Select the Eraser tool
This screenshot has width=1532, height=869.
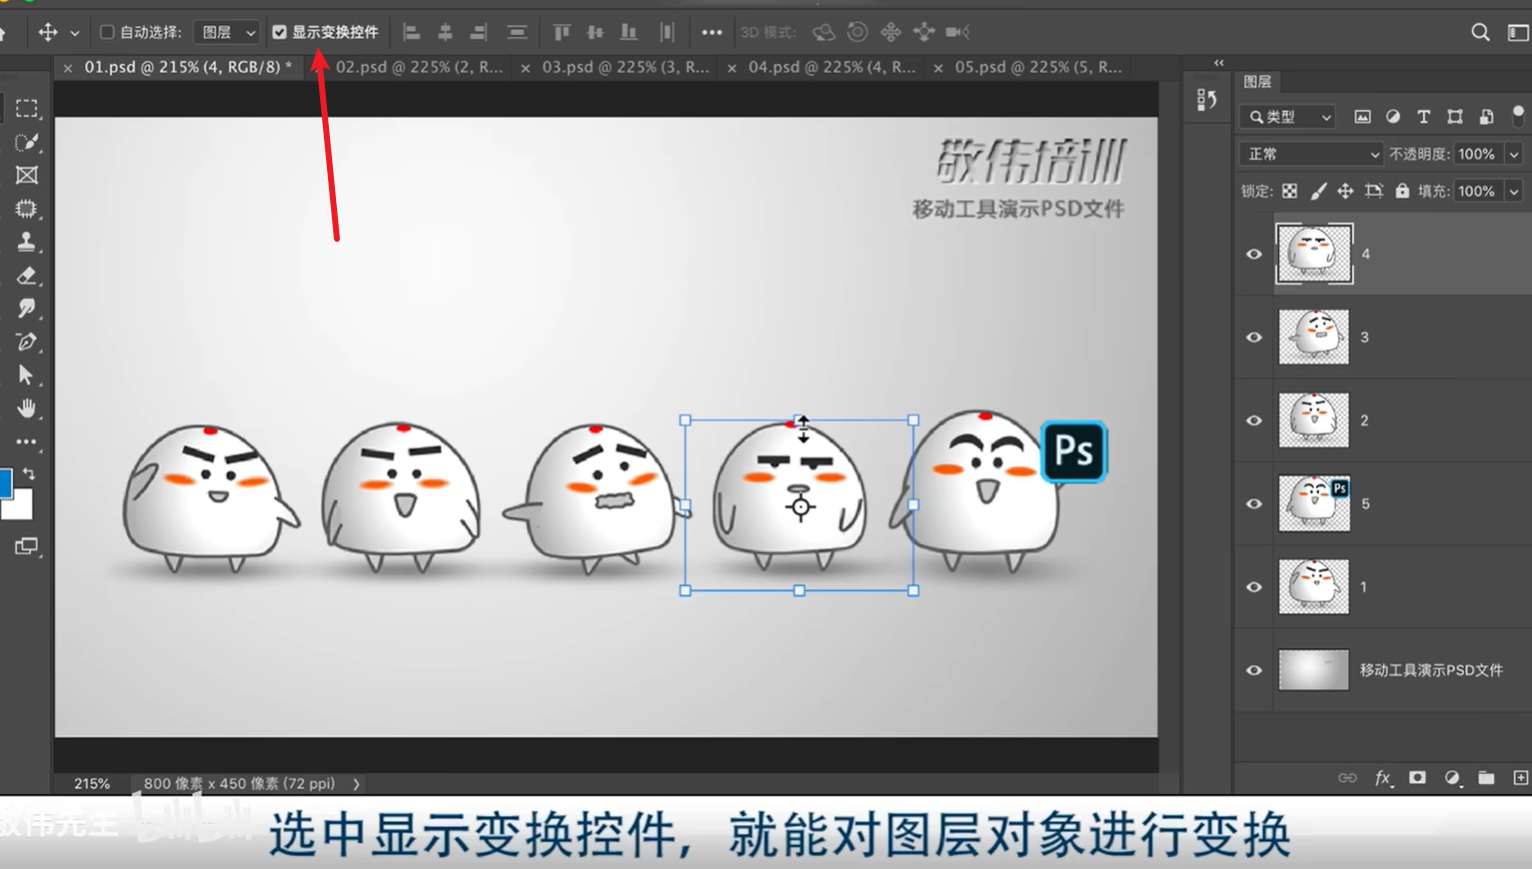point(27,275)
